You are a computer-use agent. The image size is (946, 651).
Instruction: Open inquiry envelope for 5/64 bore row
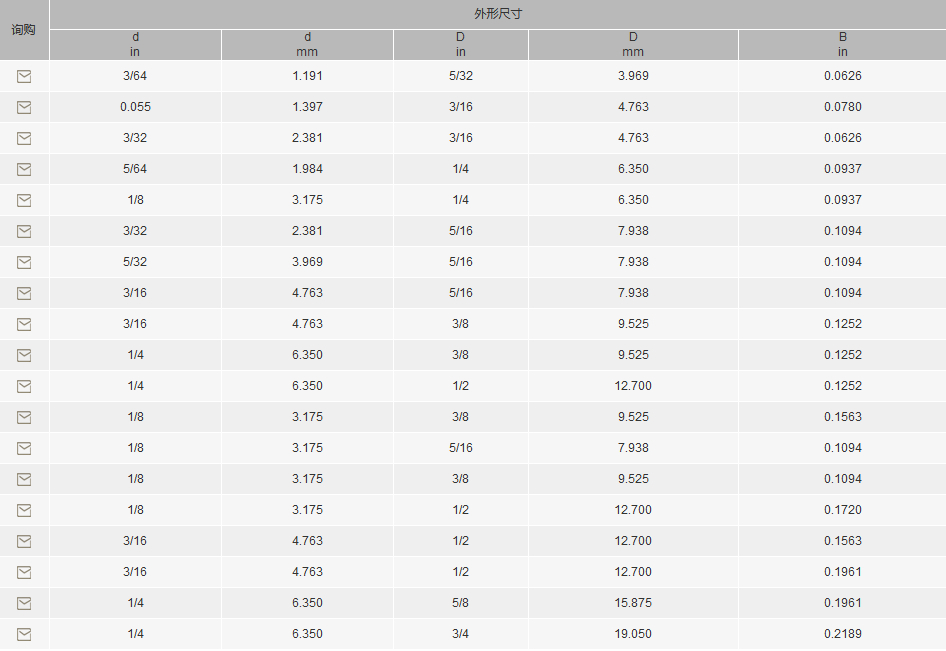24,170
